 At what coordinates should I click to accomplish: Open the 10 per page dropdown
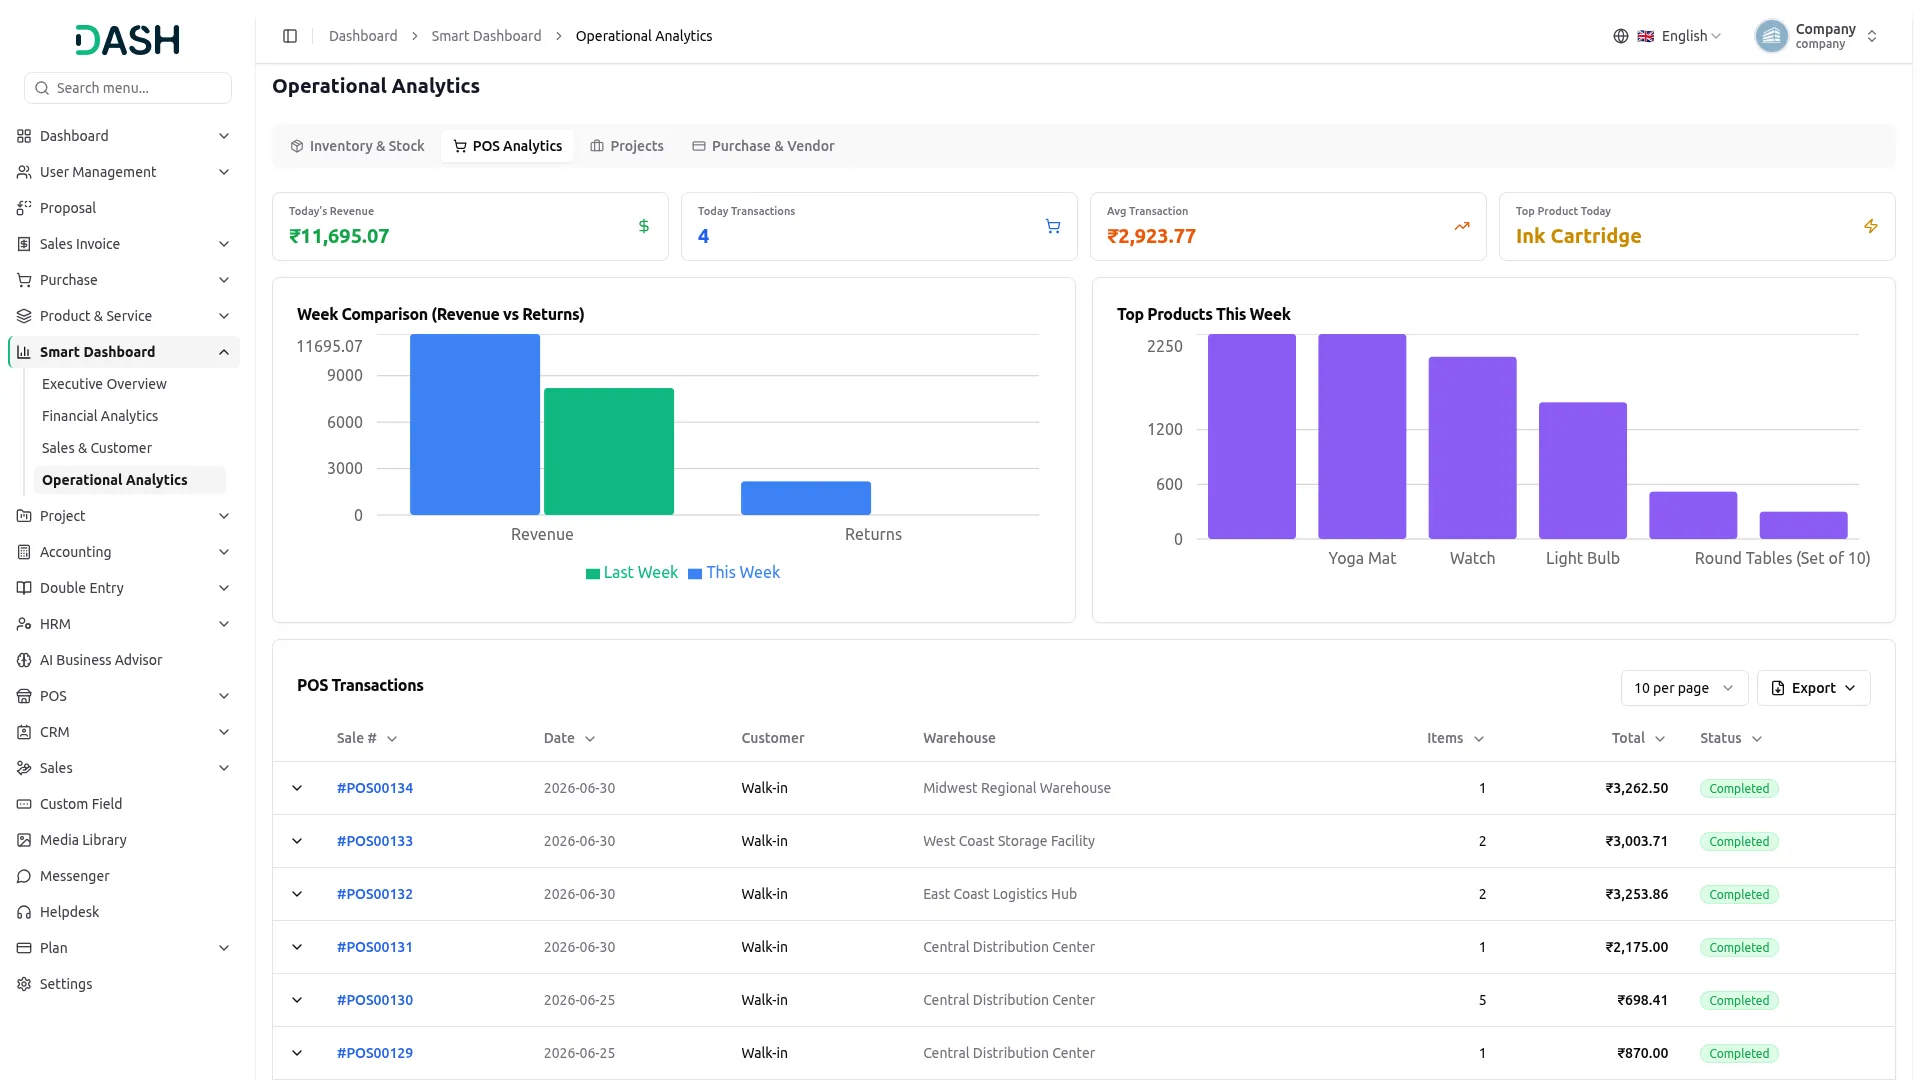pos(1684,688)
